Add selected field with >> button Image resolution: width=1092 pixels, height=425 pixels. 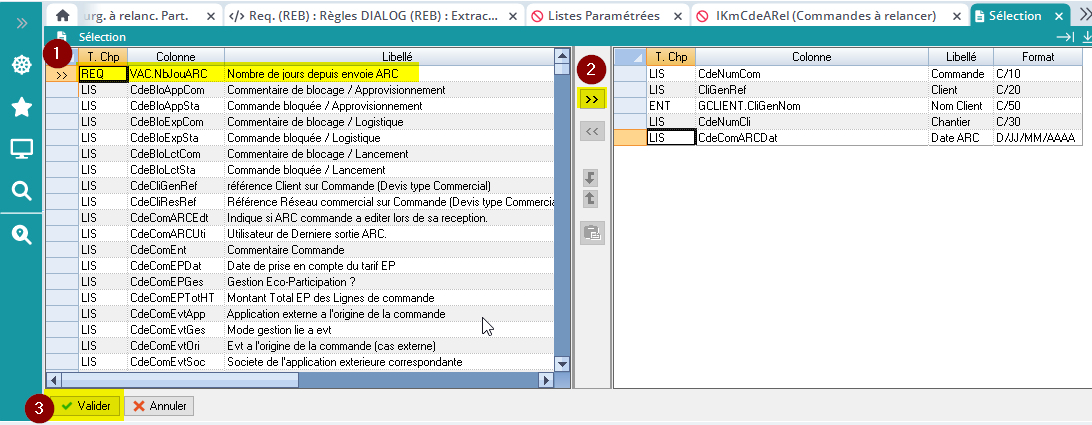pyautogui.click(x=591, y=99)
